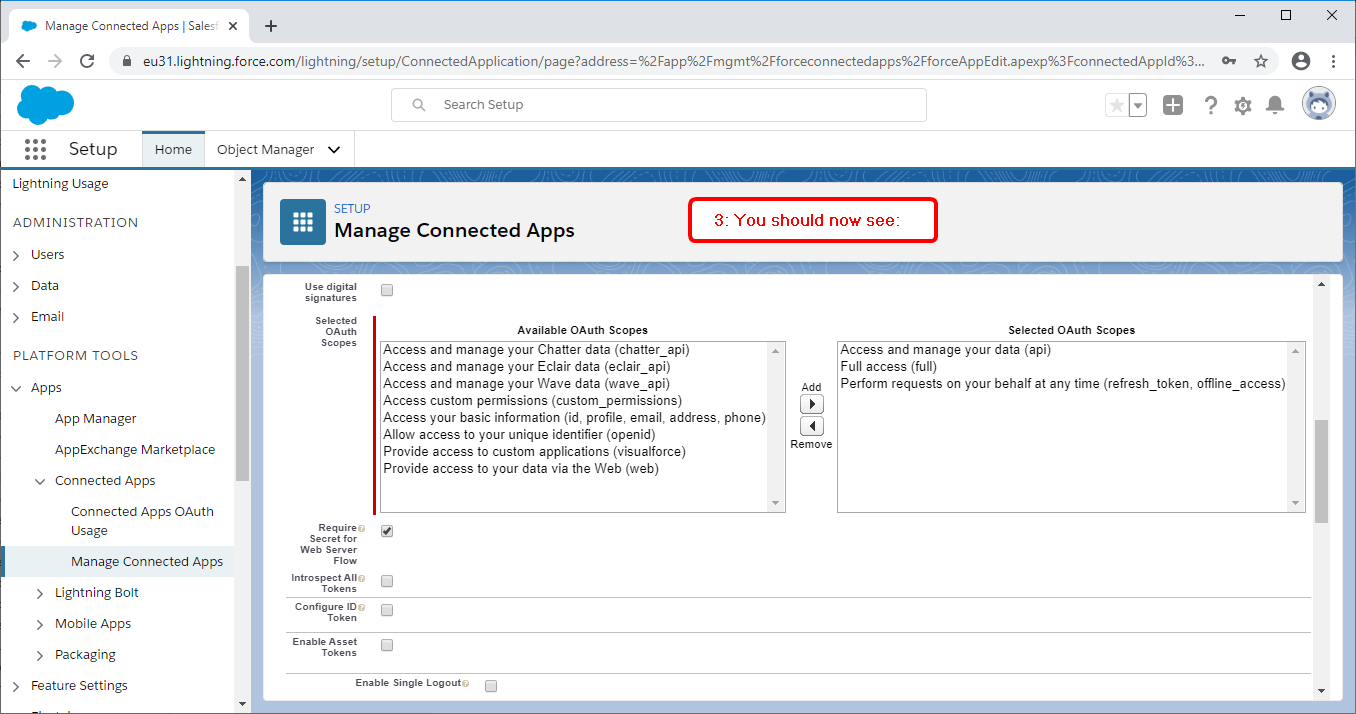Uncheck Require Secret for Web Server Flow
This screenshot has width=1356, height=714.
coord(387,531)
